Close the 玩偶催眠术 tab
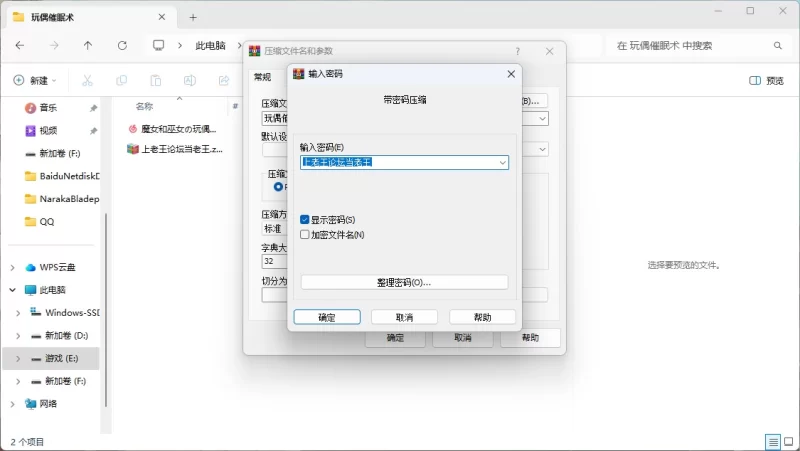Screen dimensions: 800x451 click(x=162, y=17)
